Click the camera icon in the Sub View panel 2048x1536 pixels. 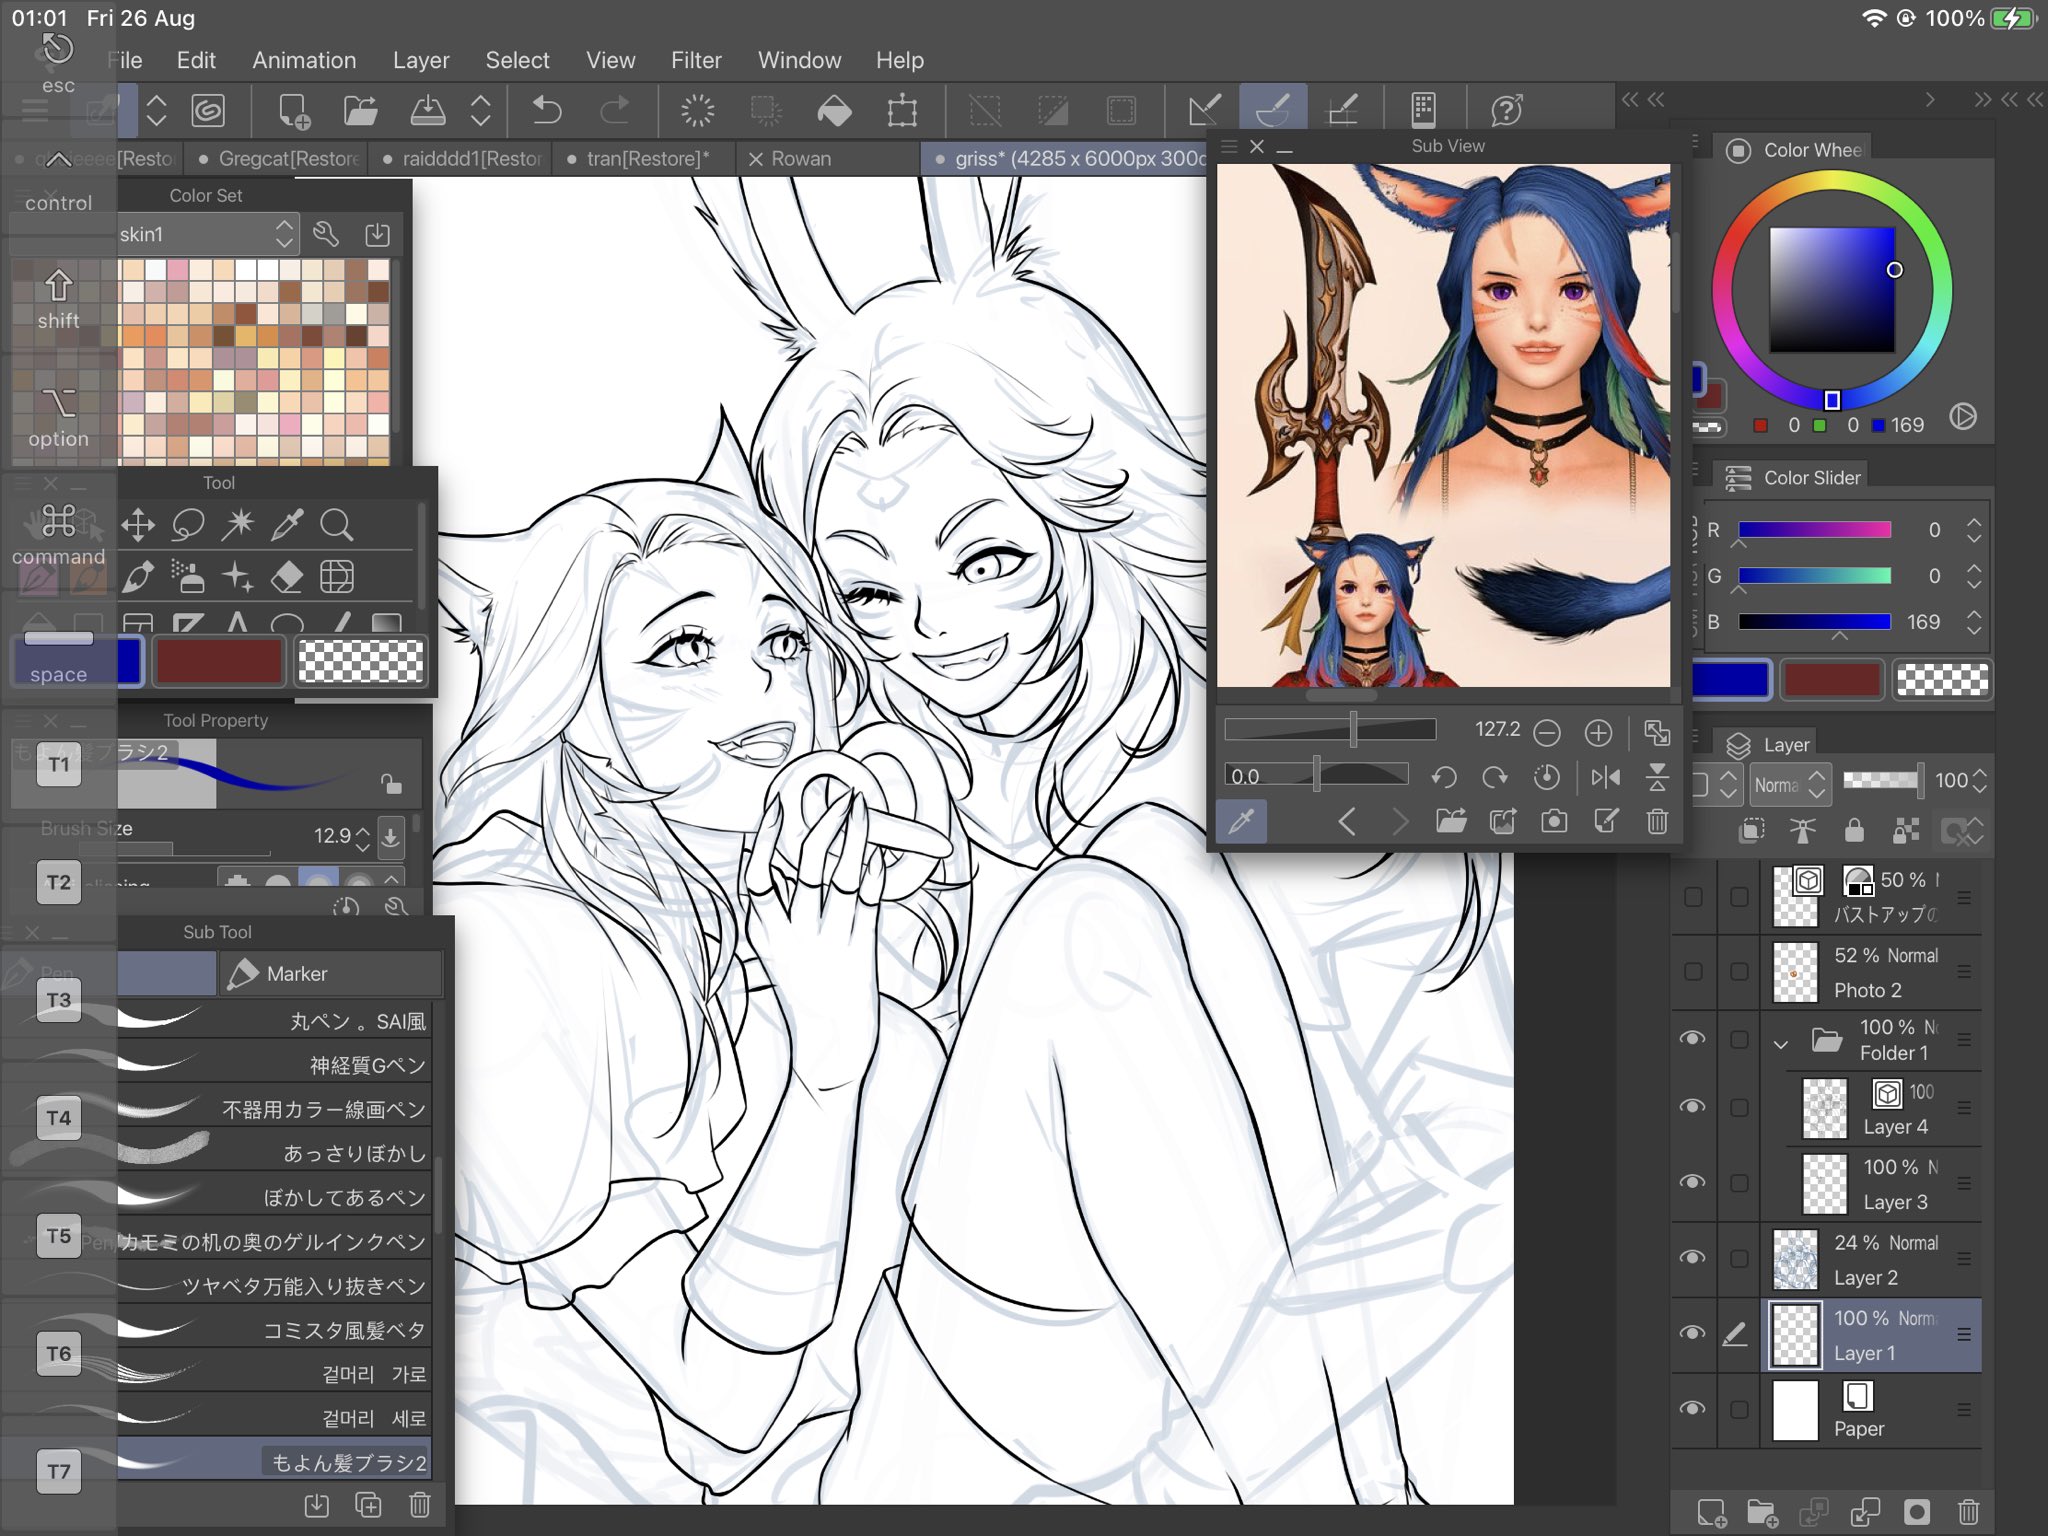coord(1554,821)
